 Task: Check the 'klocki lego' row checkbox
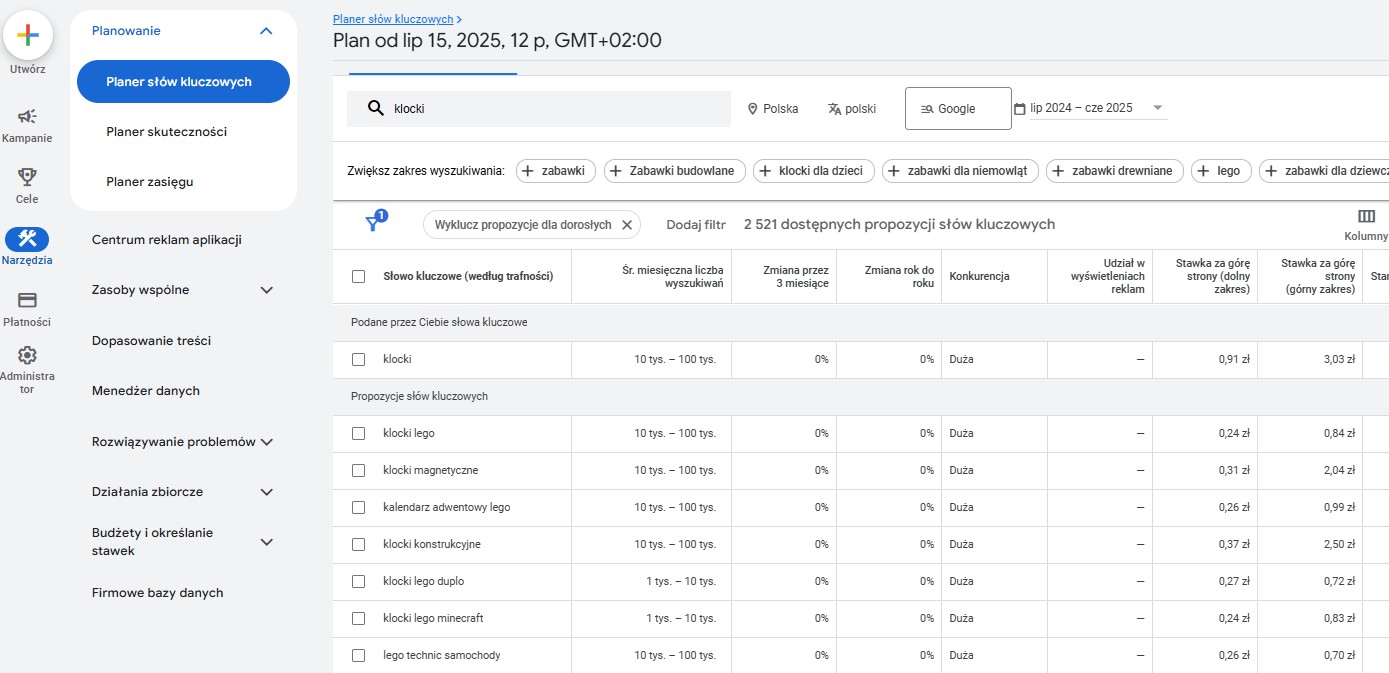359,433
